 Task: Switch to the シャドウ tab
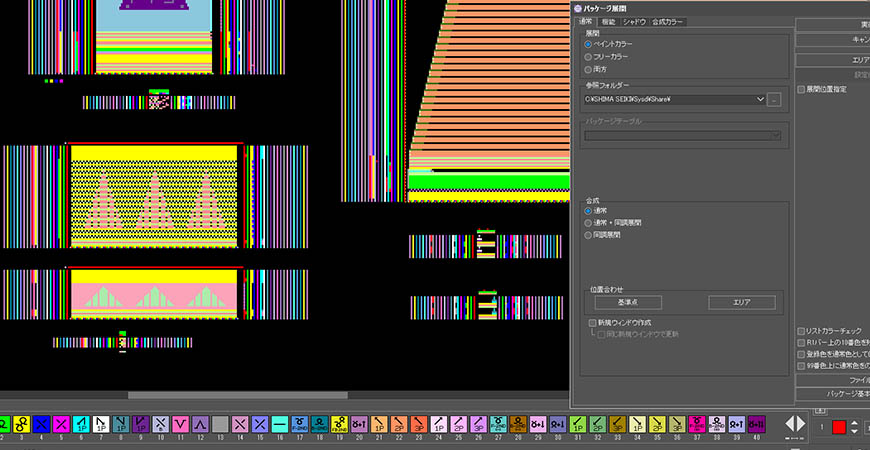pos(634,21)
